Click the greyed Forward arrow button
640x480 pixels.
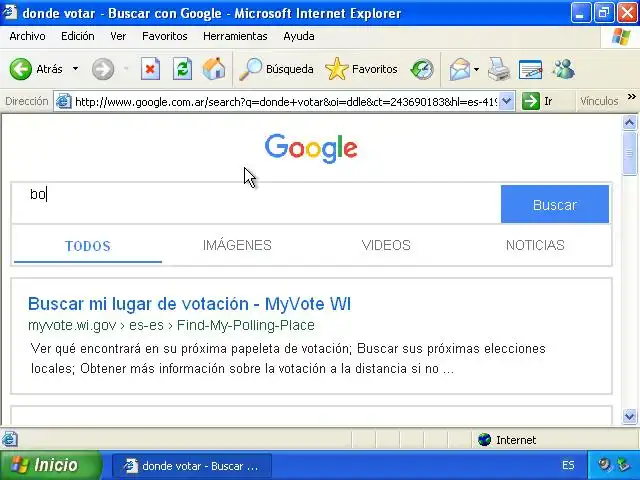[102, 69]
